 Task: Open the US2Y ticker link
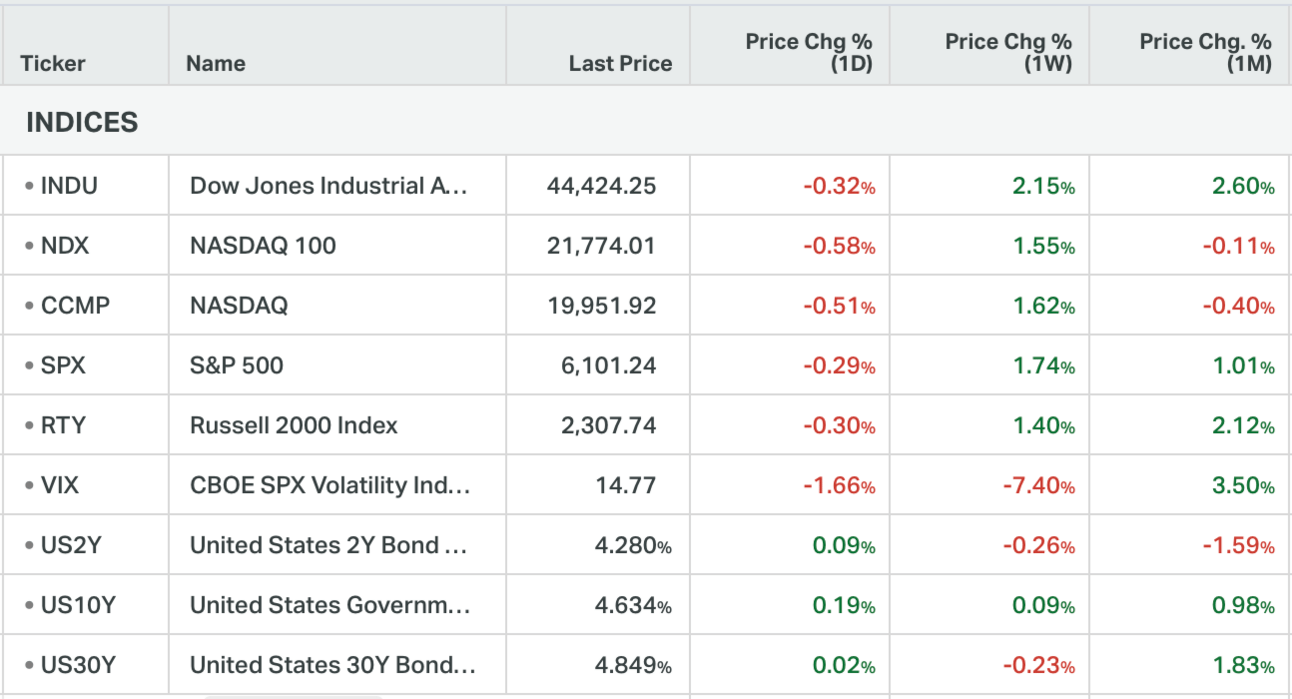[x=70, y=546]
